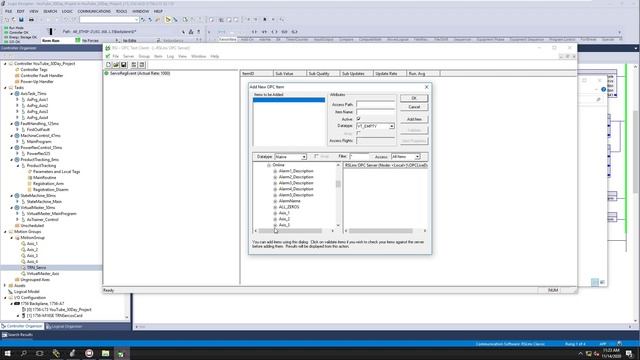Click the 1756 Backplane module icon
Image resolution: width=640 pixels, height=360 pixels.
coord(17,304)
